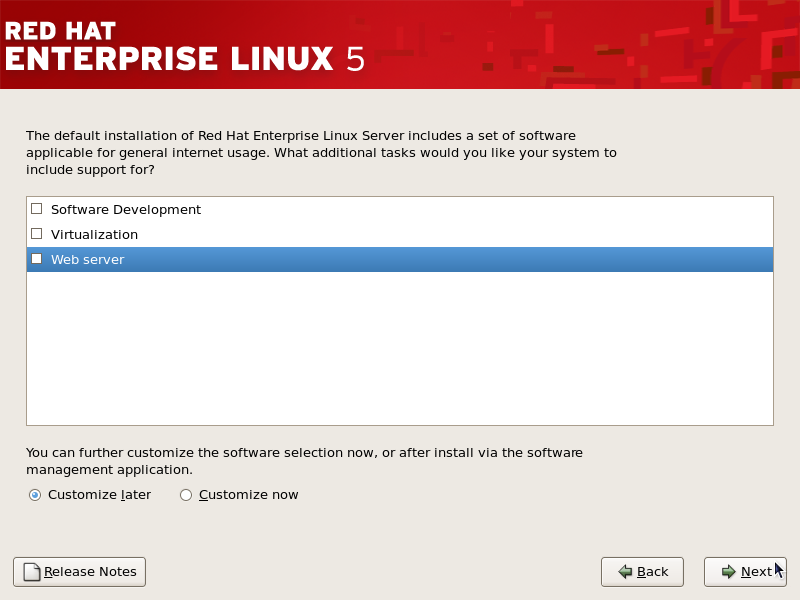
Task: Click the default installation description paragraph
Action: pyautogui.click(x=321, y=153)
